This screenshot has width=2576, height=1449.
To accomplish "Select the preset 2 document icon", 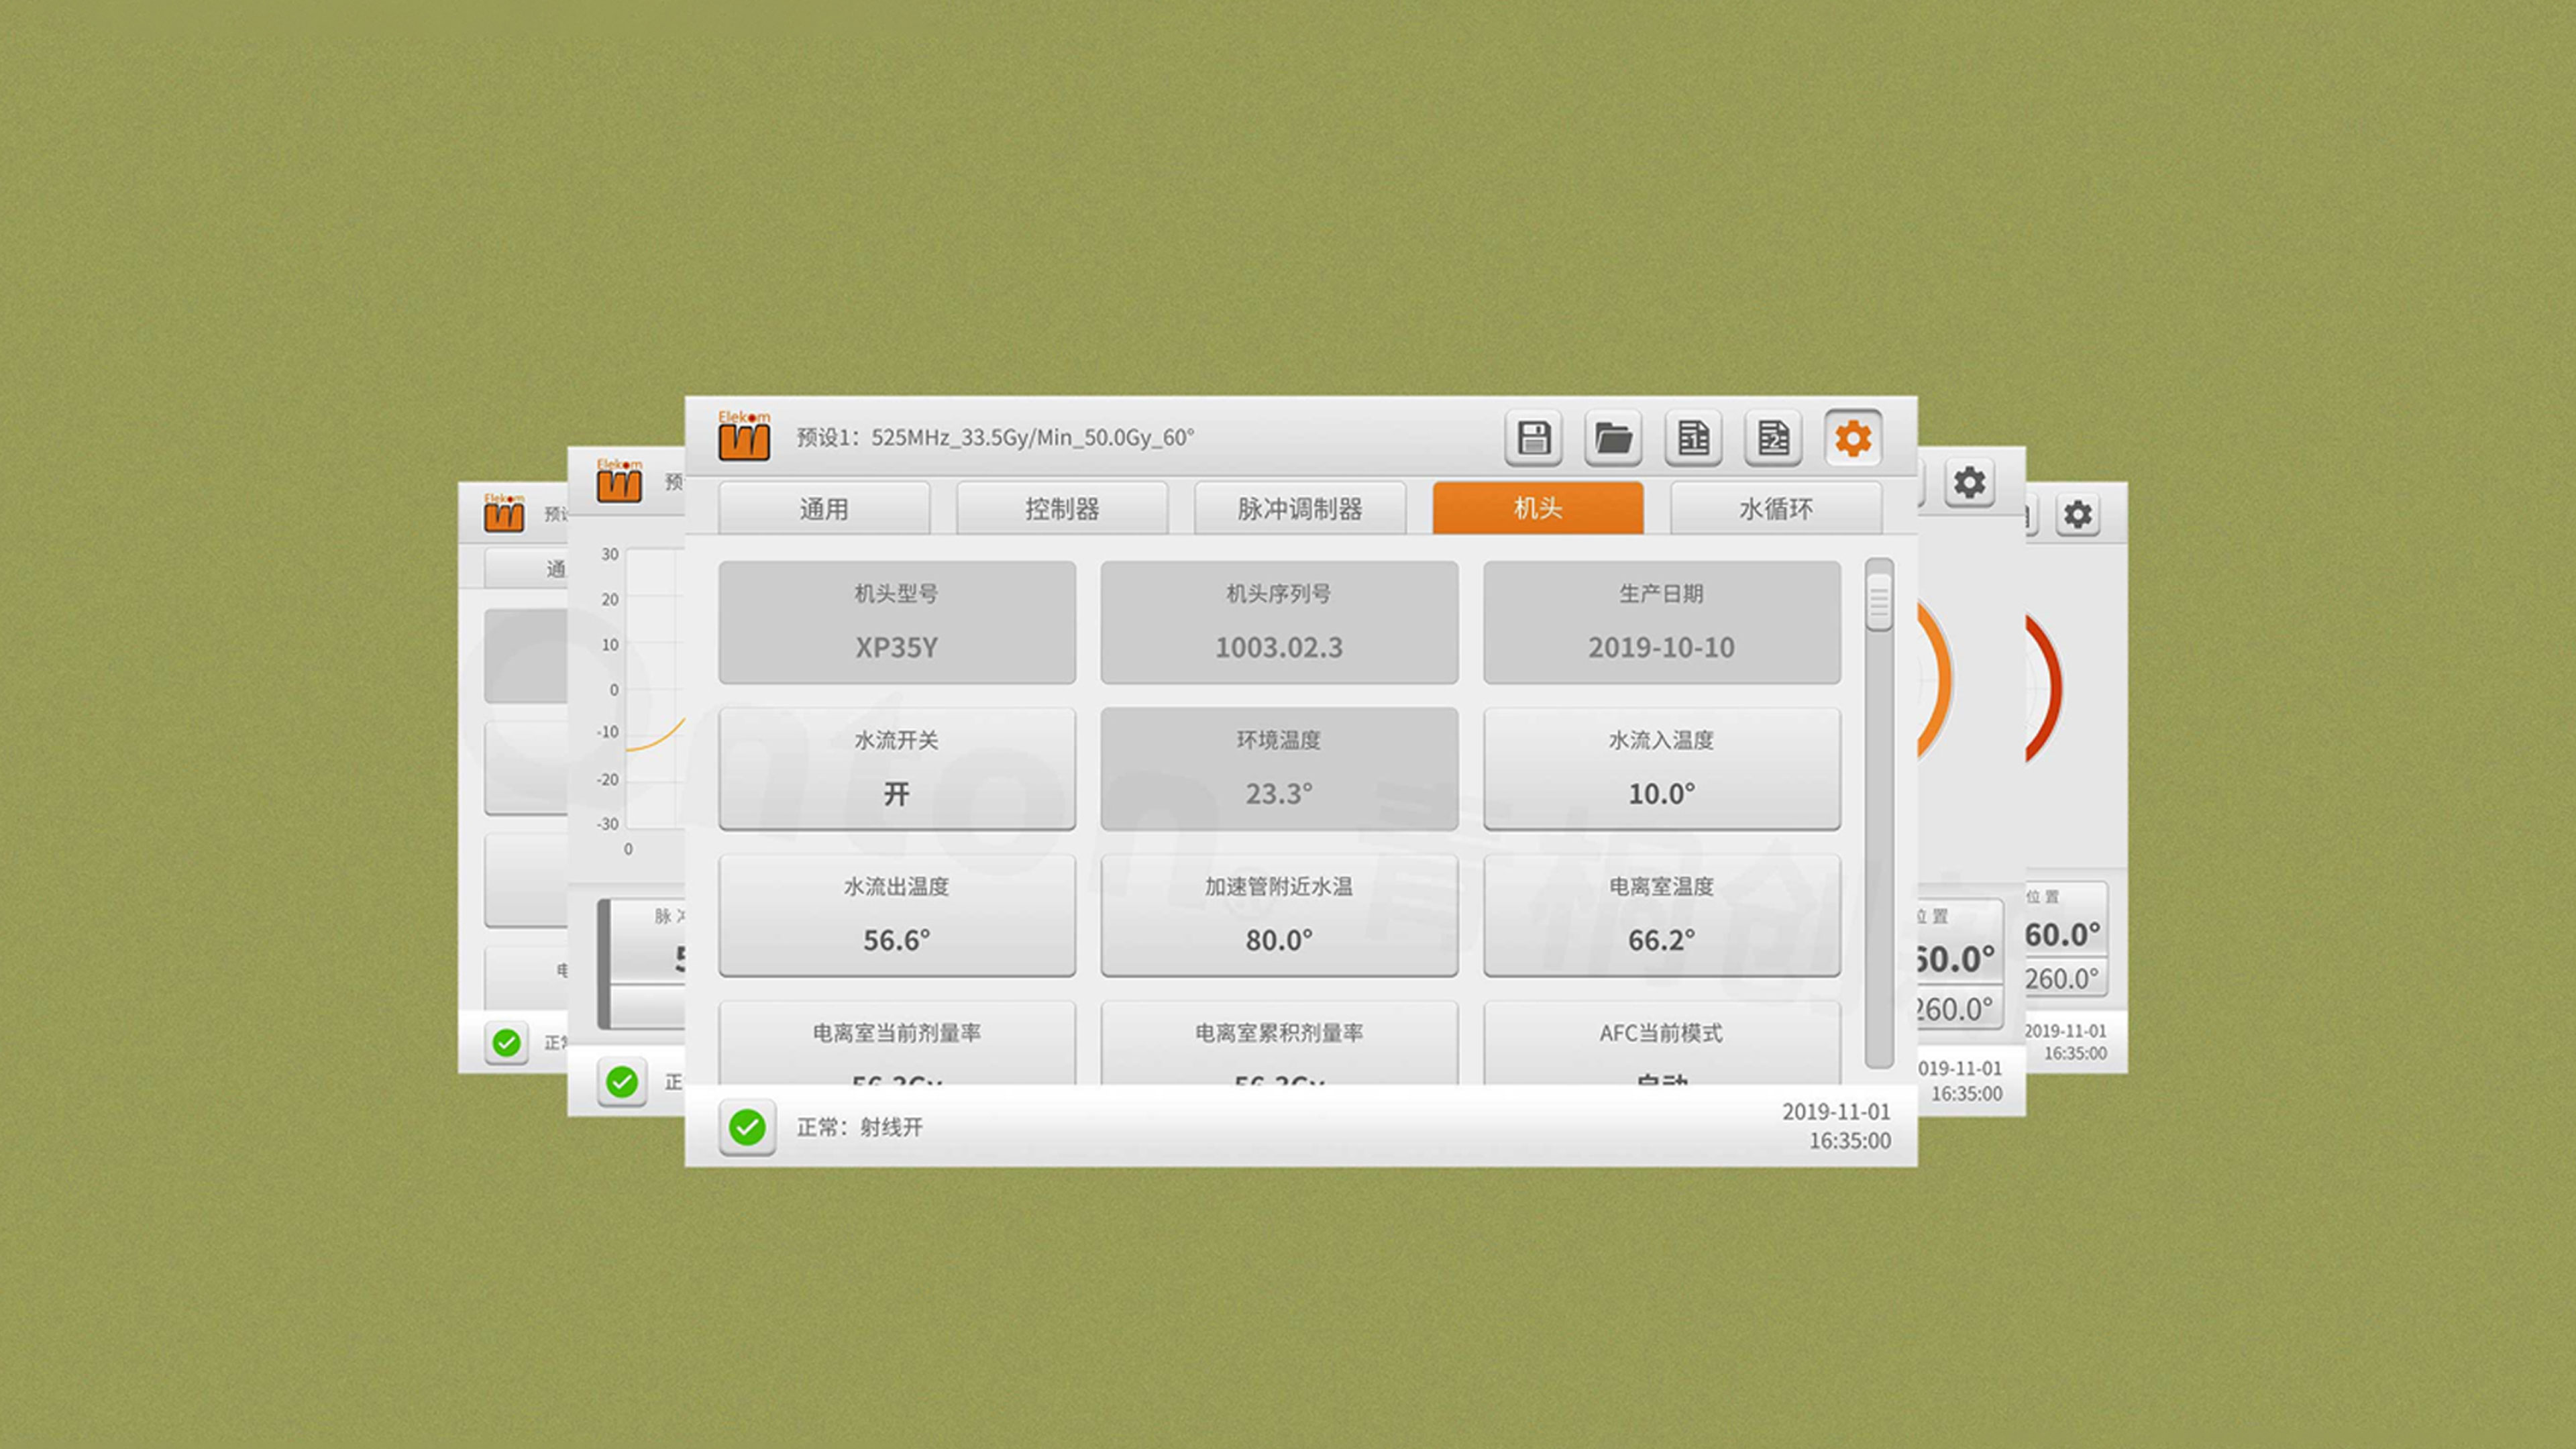I will (1773, 438).
